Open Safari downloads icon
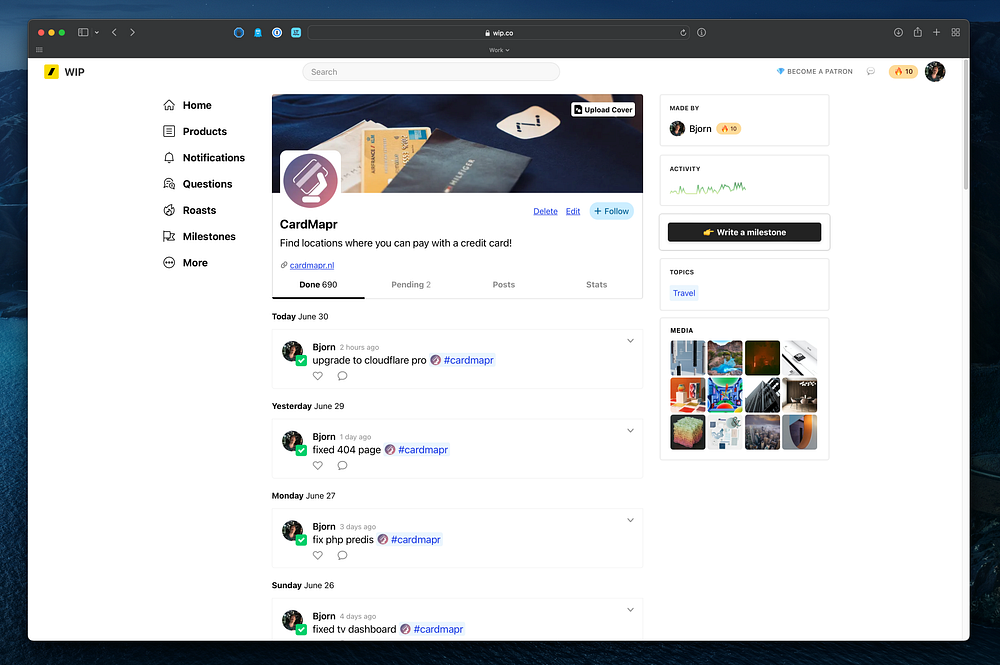 point(898,33)
